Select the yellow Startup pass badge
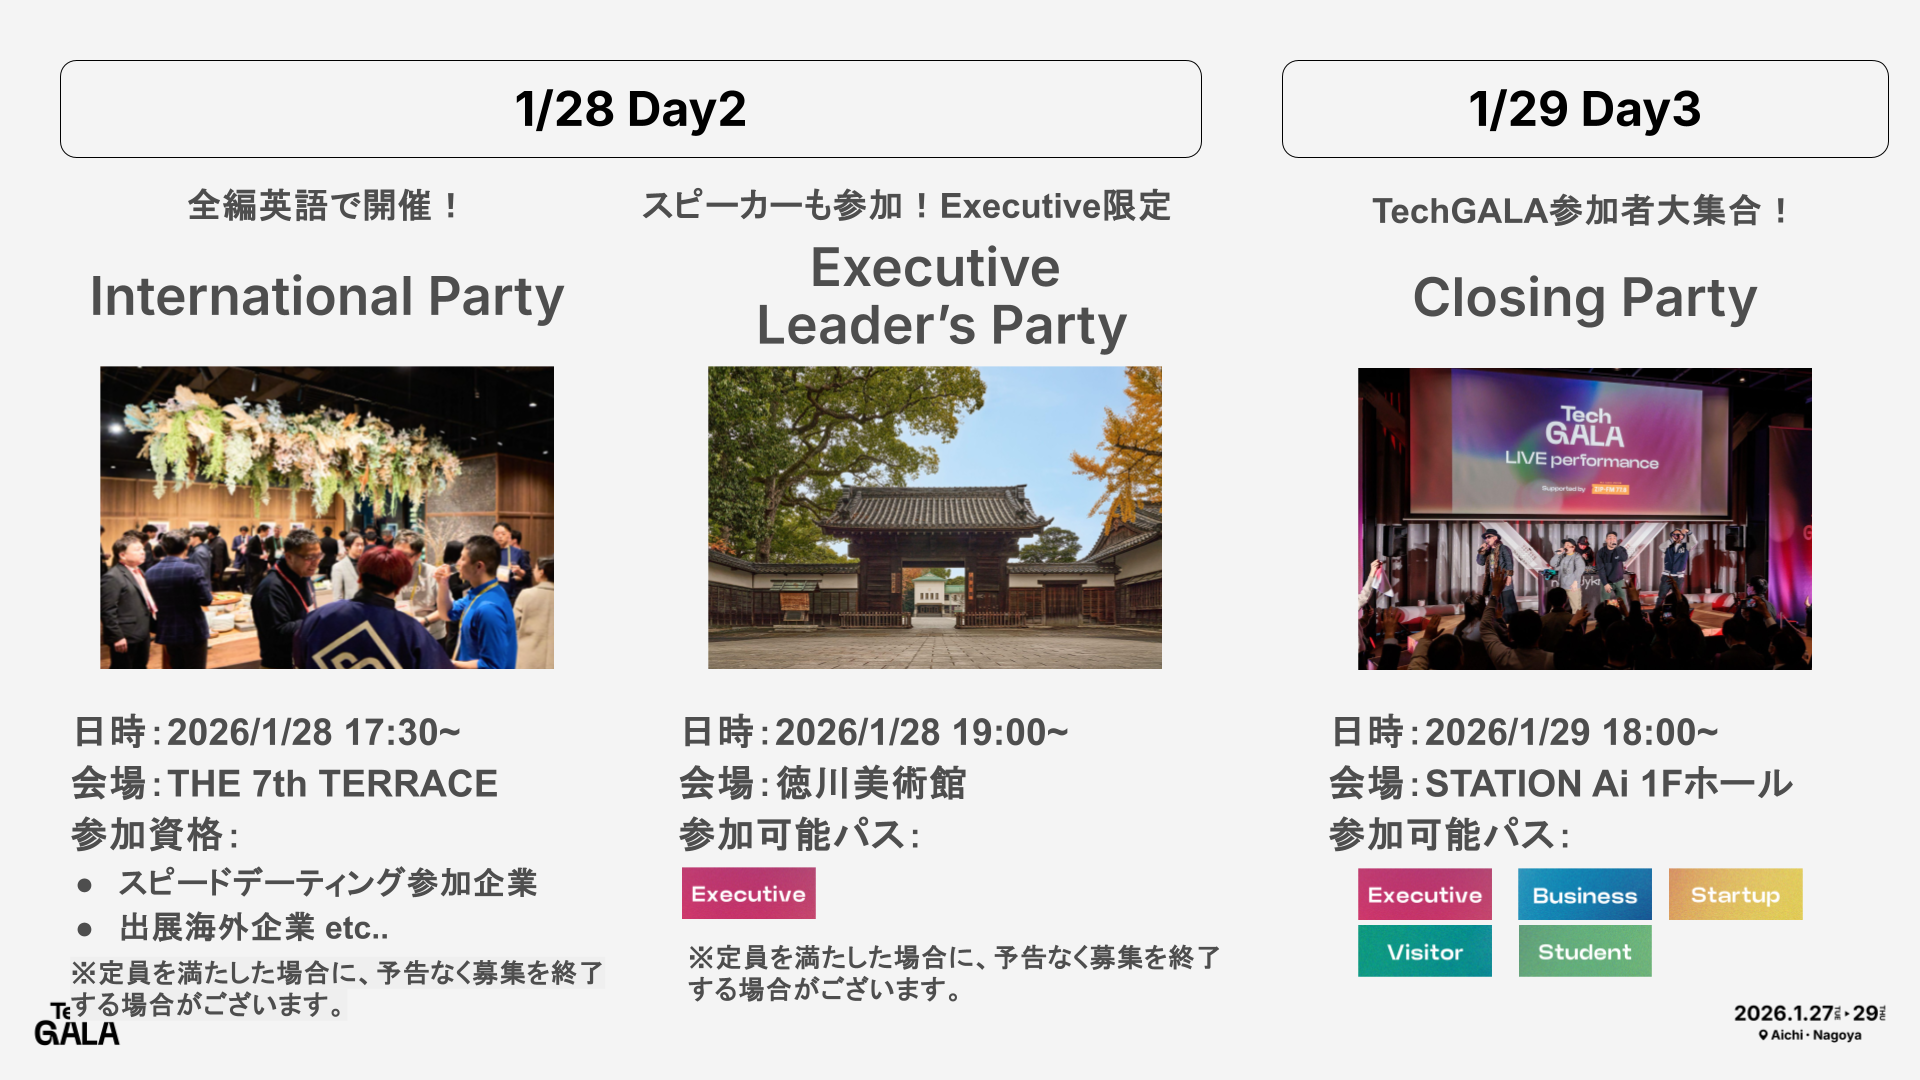This screenshot has width=1920, height=1080. point(1735,895)
